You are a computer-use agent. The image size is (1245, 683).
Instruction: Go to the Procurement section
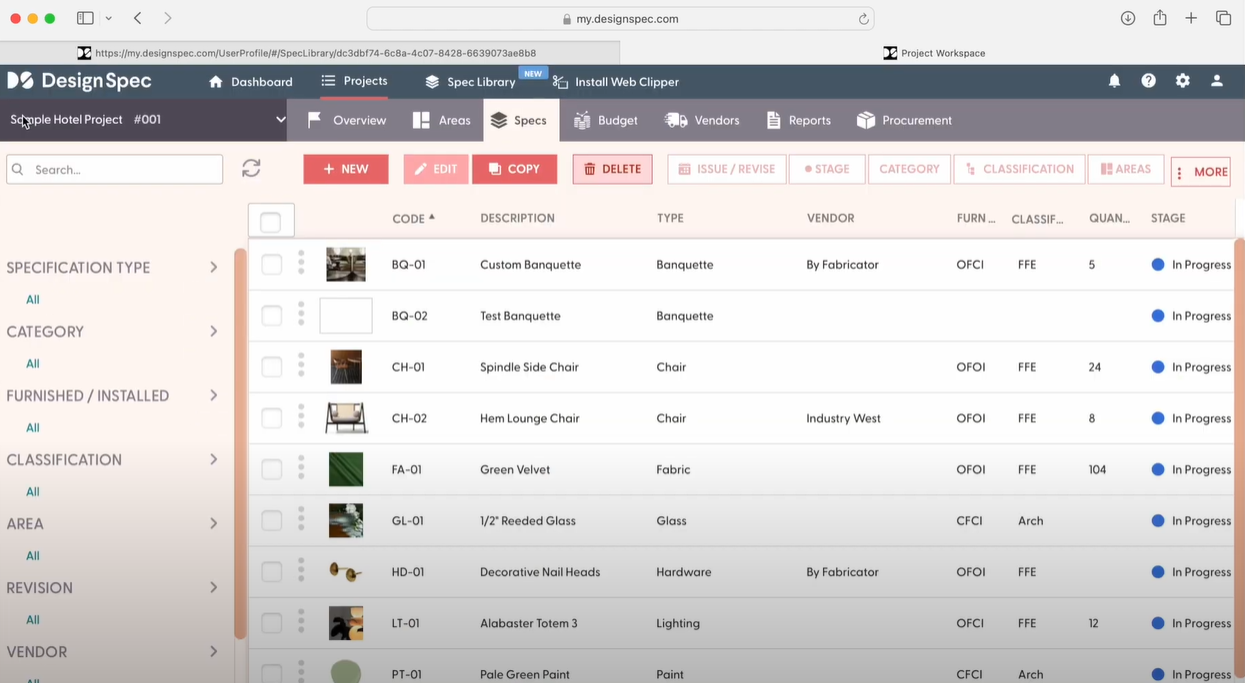(903, 119)
